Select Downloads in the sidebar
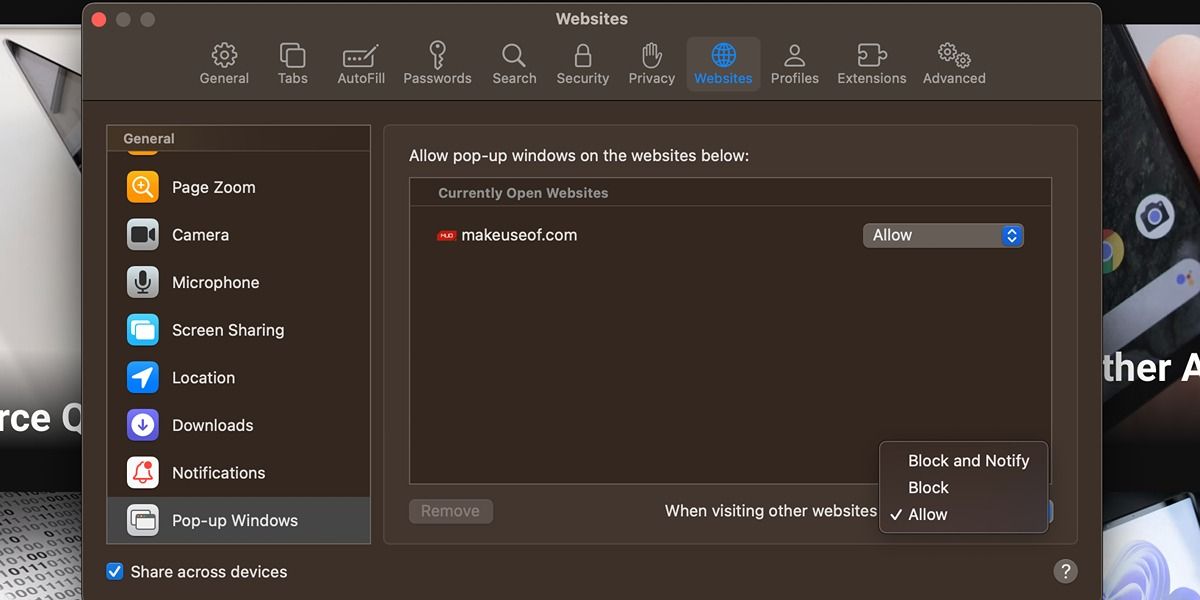This screenshot has height=600, width=1200. tap(212, 425)
